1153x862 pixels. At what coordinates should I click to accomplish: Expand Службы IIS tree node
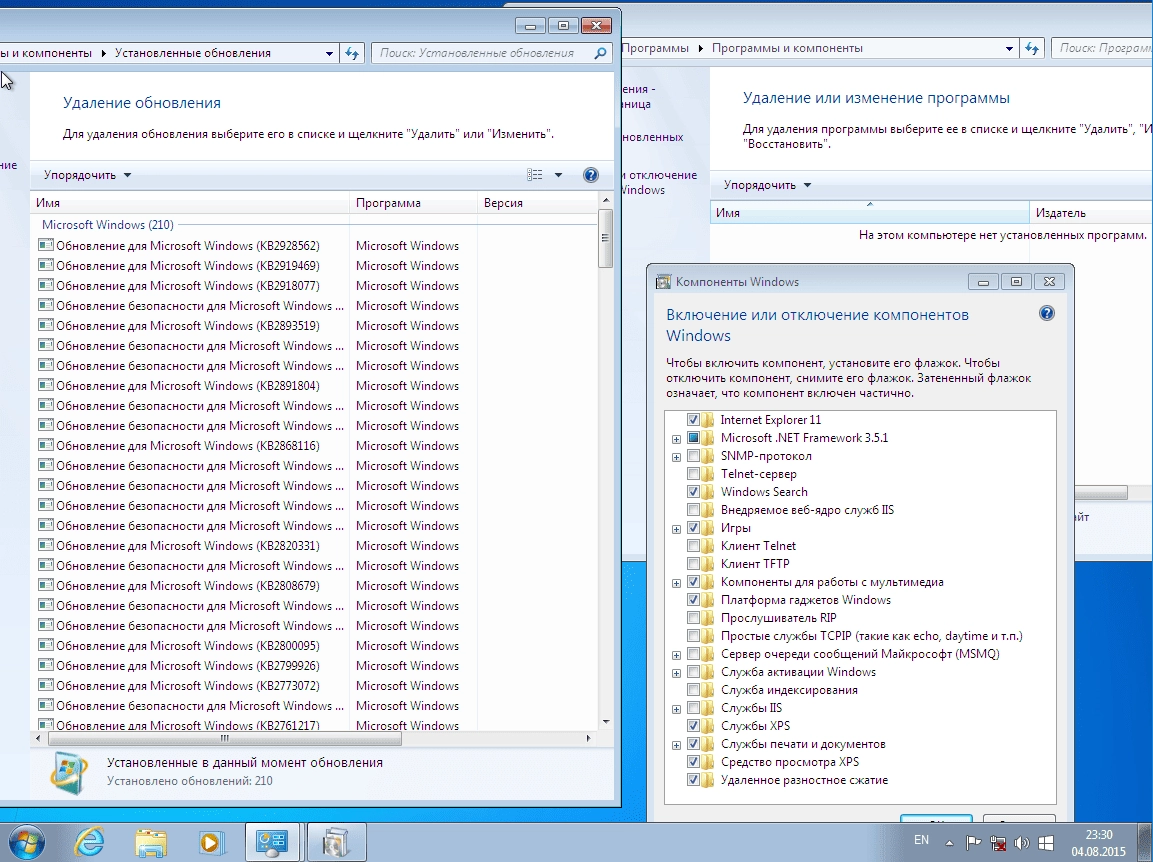click(x=677, y=709)
